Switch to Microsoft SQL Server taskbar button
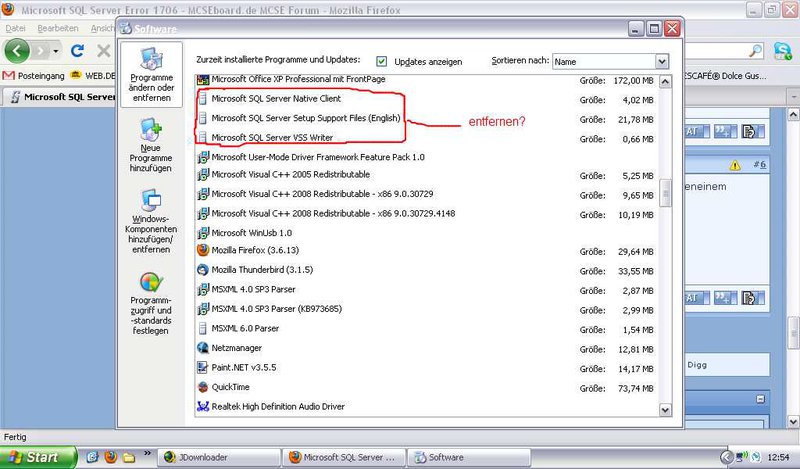The width and height of the screenshot is (800, 469). 344,457
